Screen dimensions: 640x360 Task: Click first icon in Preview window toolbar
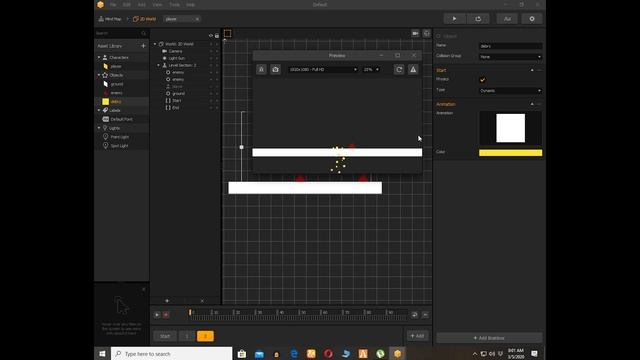261,69
